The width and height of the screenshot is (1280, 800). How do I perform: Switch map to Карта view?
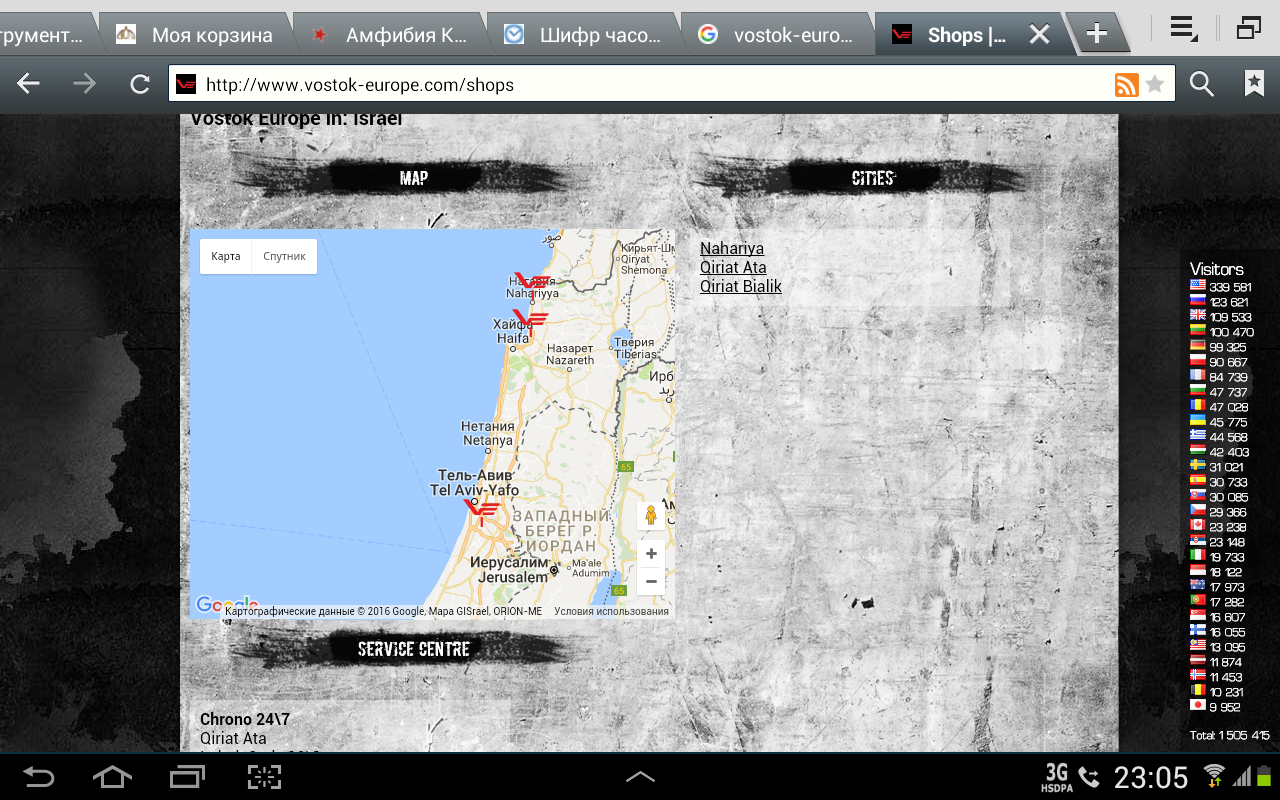pos(226,256)
